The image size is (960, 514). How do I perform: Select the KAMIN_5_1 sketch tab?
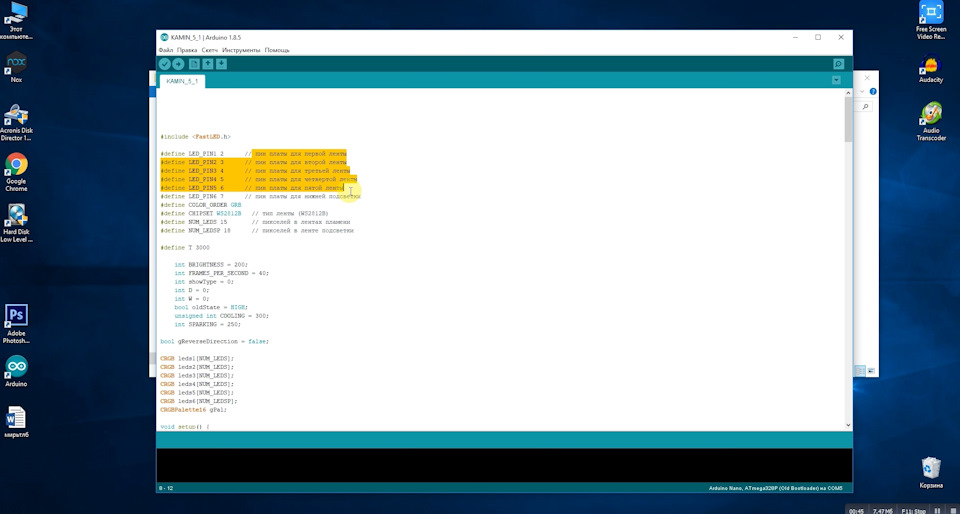pos(182,80)
